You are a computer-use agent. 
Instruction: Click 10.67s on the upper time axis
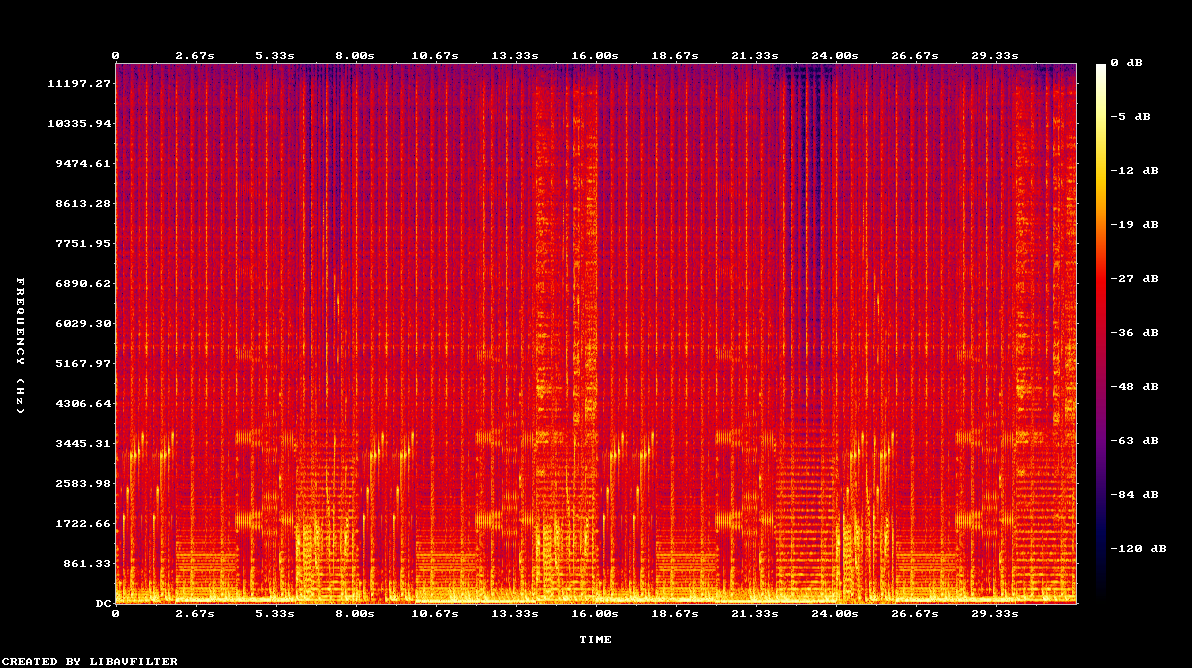(x=435, y=56)
